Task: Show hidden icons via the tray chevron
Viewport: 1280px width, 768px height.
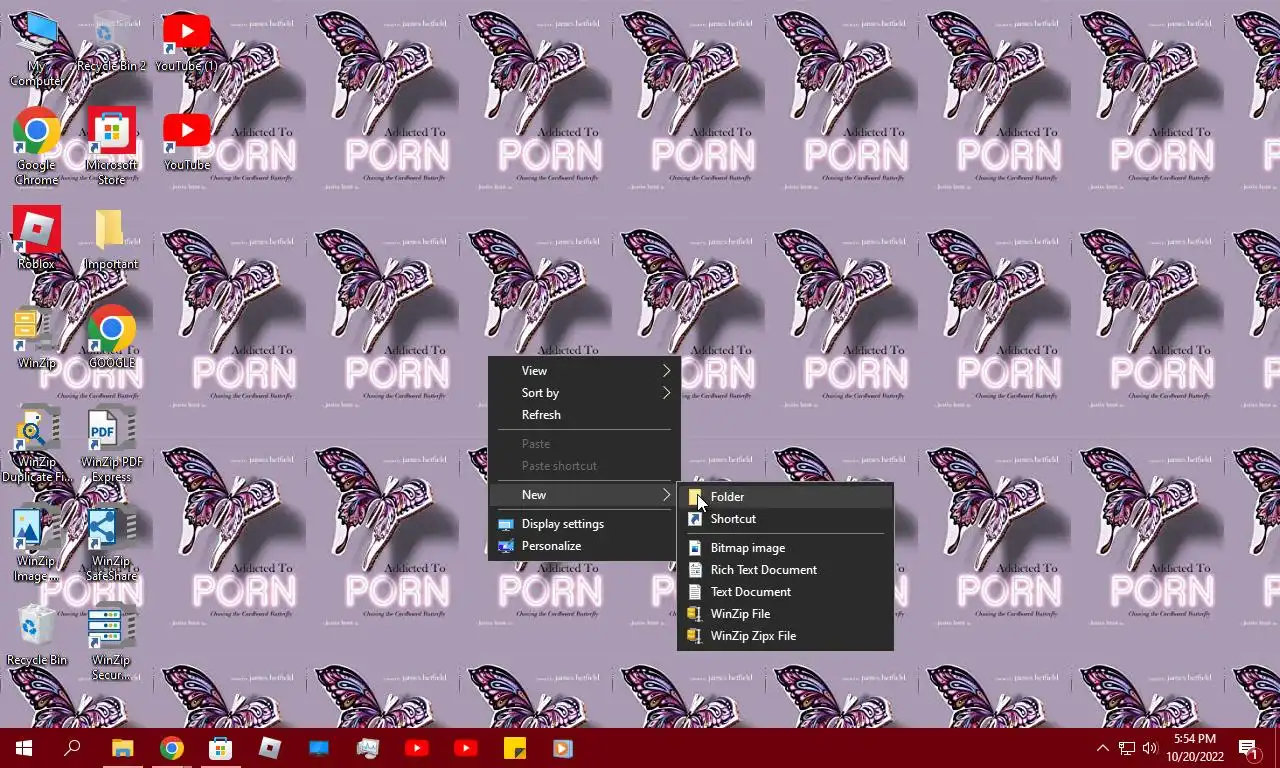Action: [x=1102, y=748]
